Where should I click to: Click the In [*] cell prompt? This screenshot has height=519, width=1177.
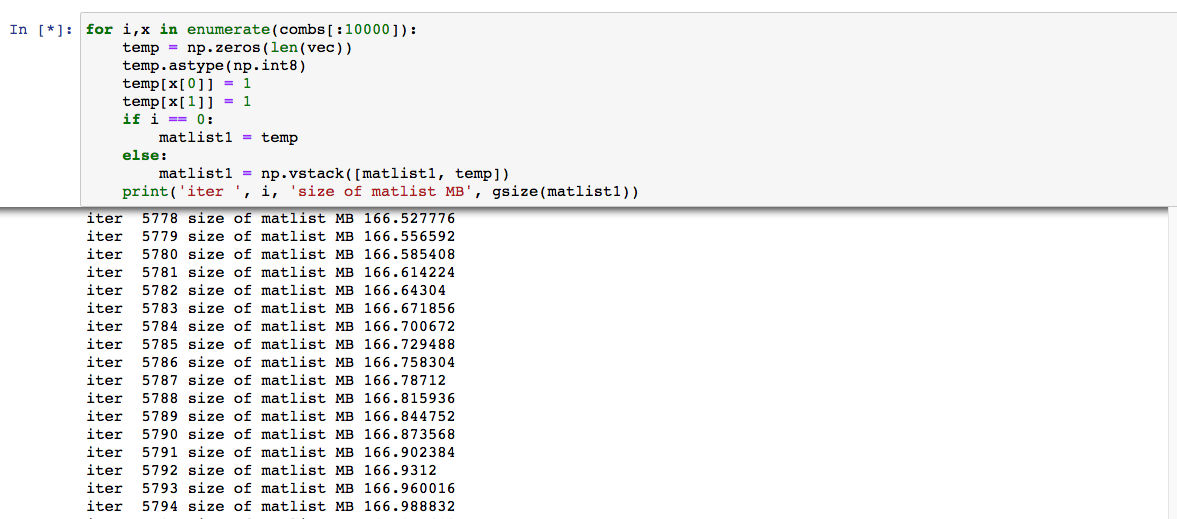[x=42, y=30]
